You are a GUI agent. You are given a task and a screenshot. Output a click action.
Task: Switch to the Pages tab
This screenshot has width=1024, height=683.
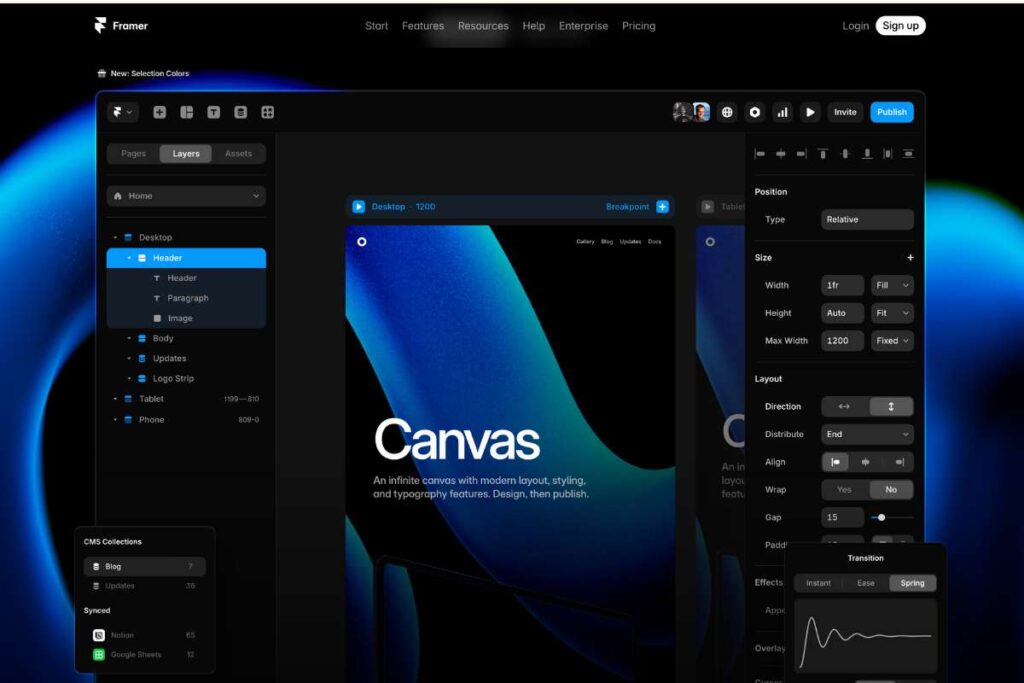(x=133, y=153)
